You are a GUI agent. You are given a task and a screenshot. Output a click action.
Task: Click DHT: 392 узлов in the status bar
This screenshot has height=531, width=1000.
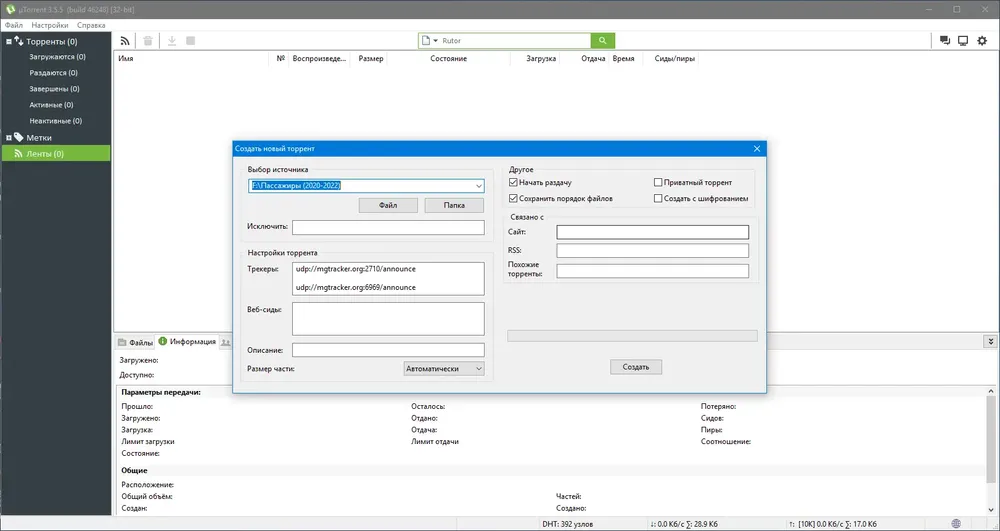pyautogui.click(x=568, y=524)
